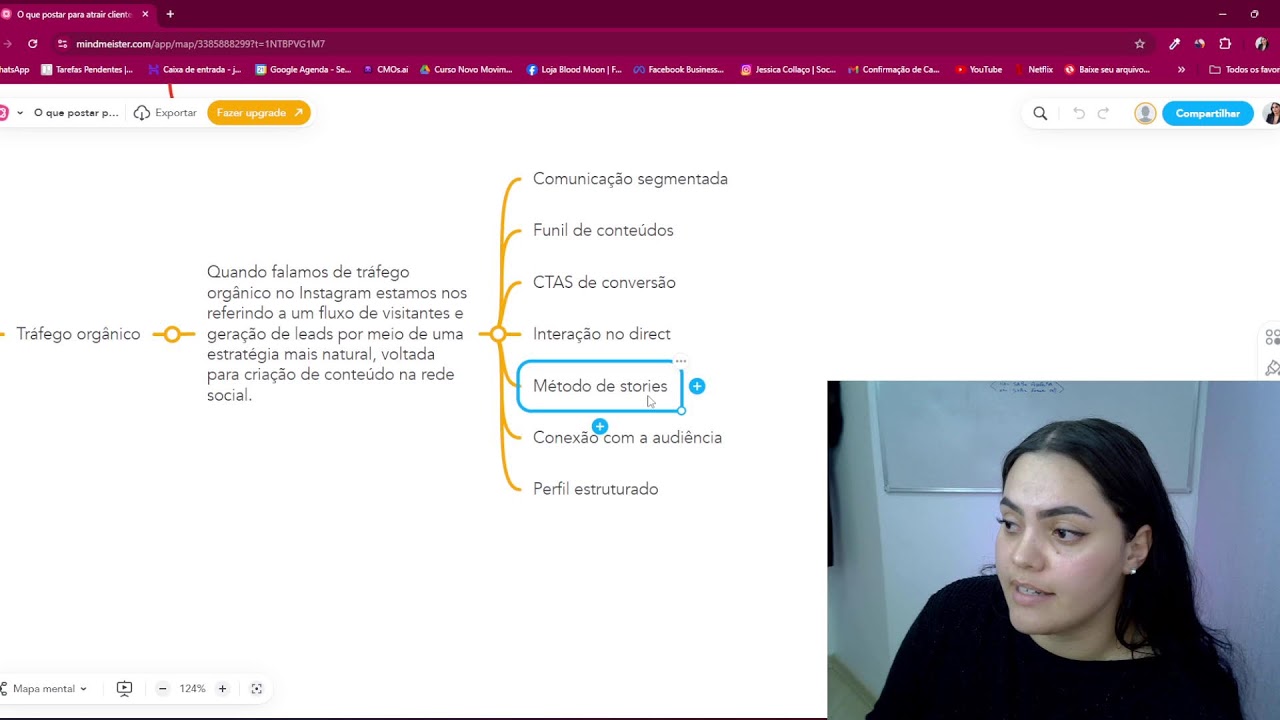
Task: Click the Fazer upgrade button
Action: (x=259, y=113)
